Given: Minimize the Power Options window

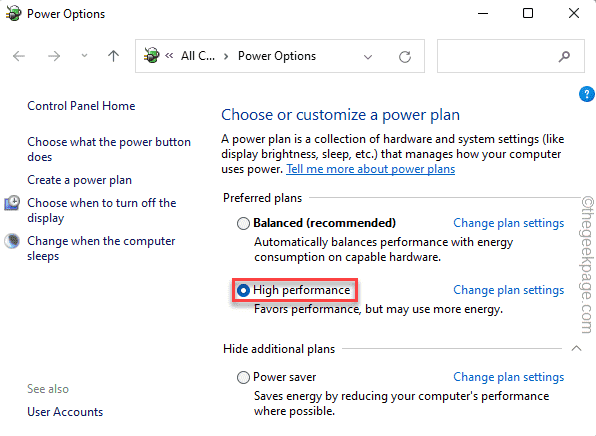Looking at the screenshot, I should [x=483, y=13].
